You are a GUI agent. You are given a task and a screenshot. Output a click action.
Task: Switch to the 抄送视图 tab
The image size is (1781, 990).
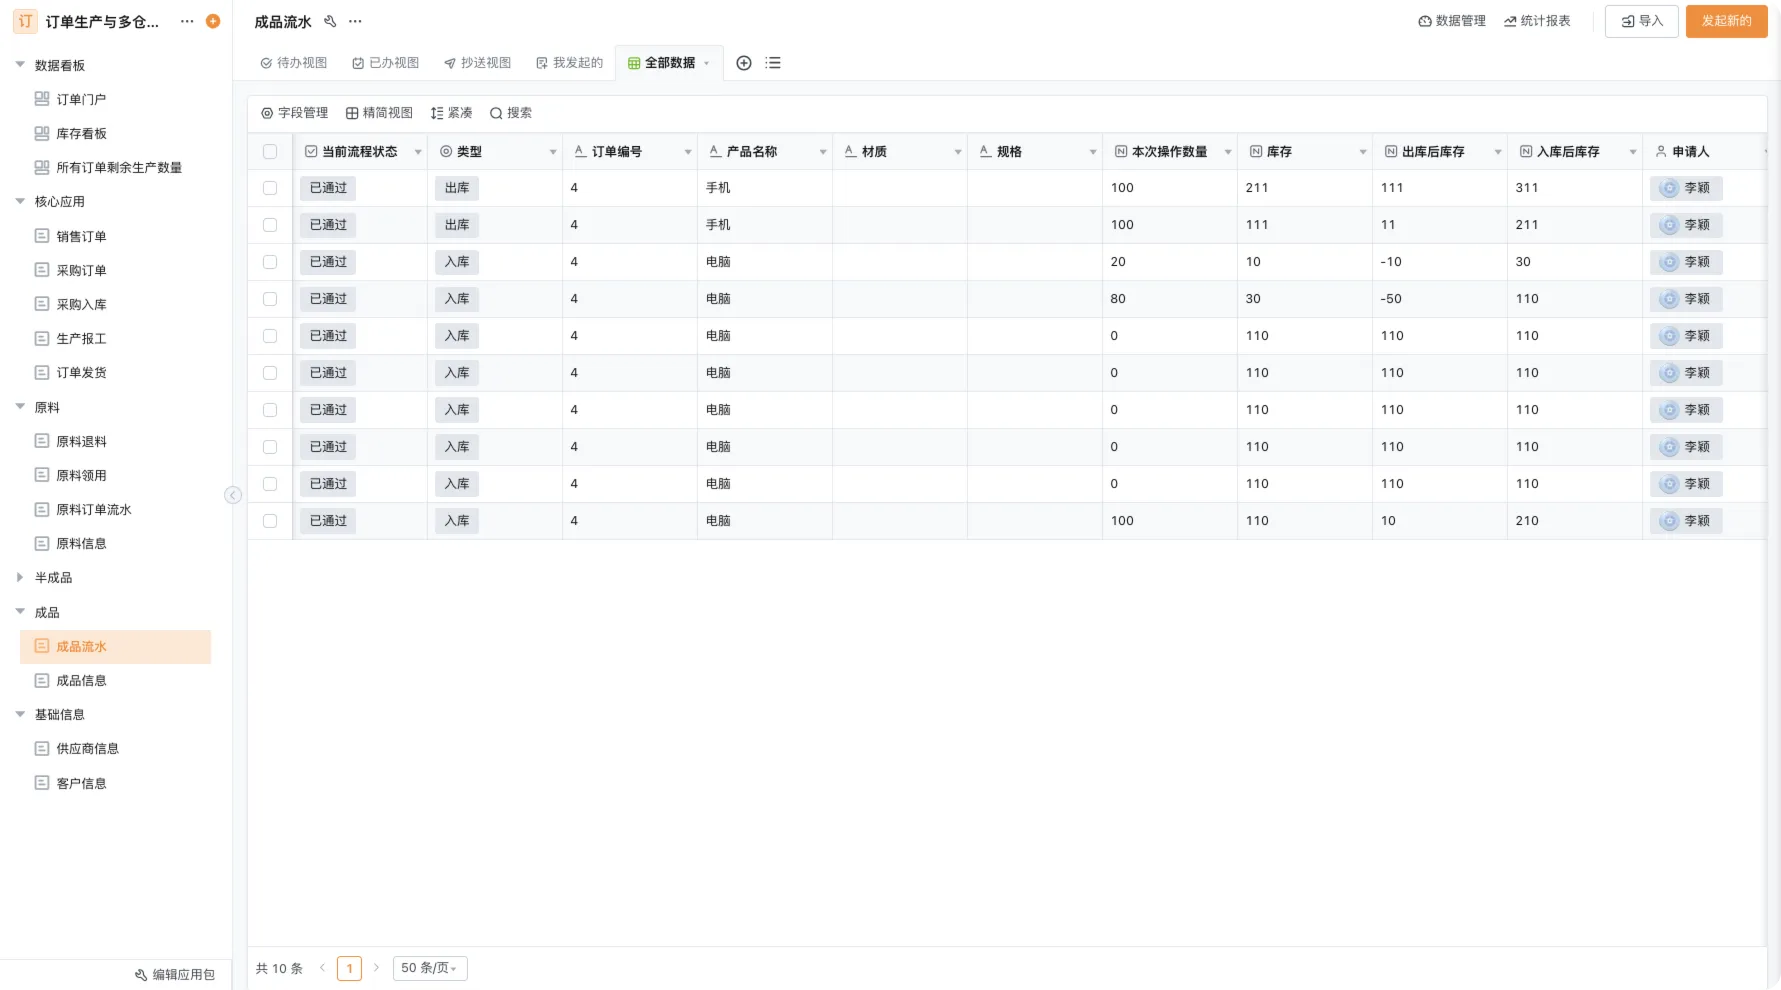478,63
